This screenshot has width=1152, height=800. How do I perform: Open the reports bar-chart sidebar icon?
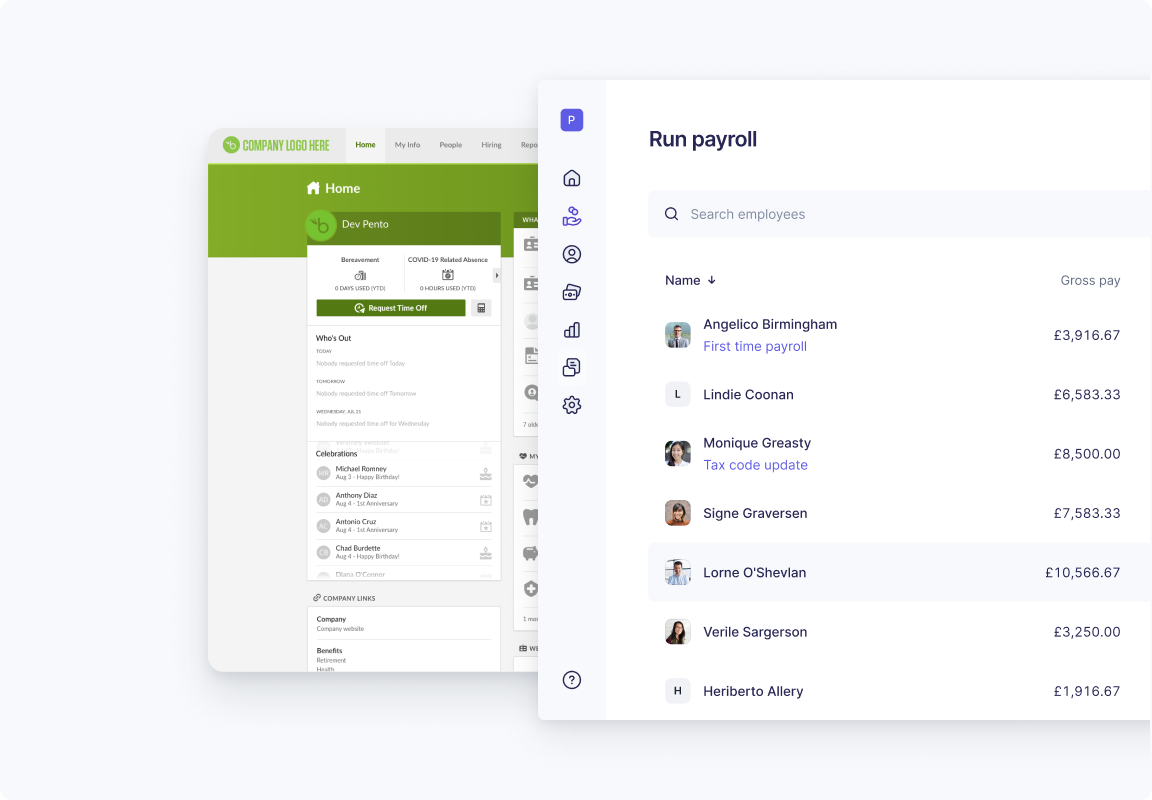[x=572, y=330]
